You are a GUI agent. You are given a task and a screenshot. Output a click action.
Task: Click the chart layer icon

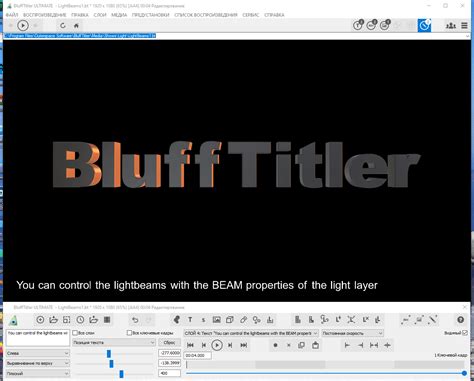[x=270, y=320]
